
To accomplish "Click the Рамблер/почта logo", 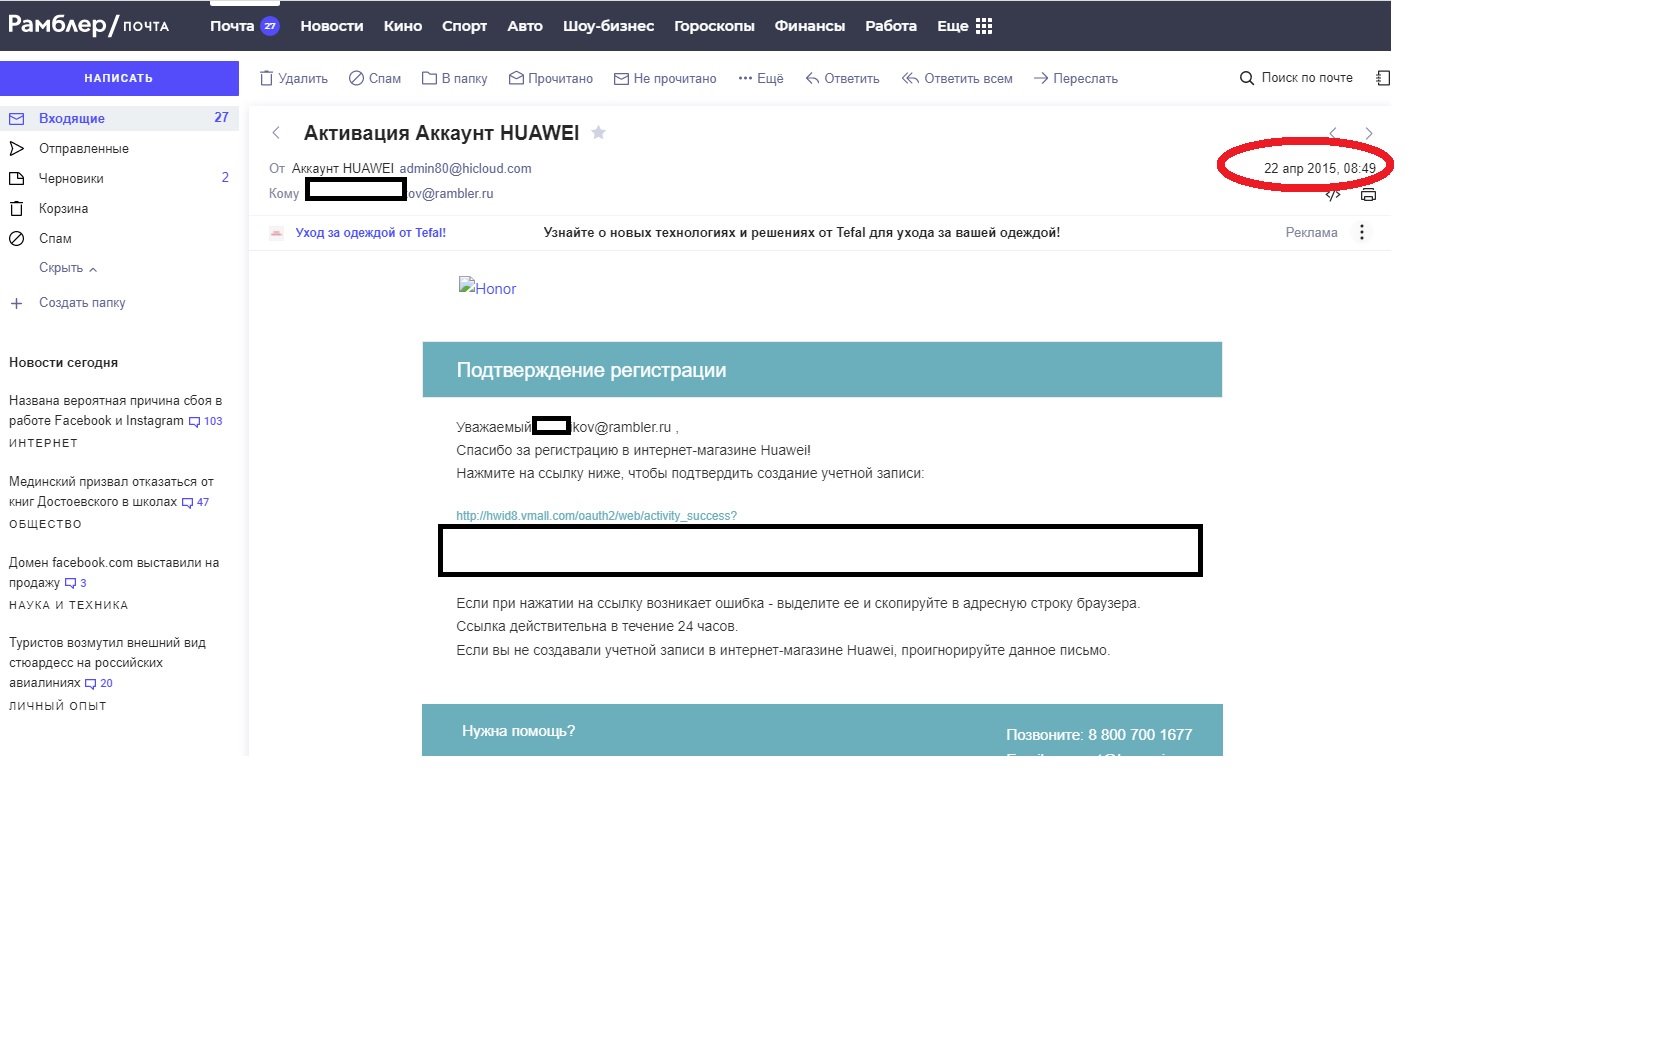I will [x=89, y=25].
